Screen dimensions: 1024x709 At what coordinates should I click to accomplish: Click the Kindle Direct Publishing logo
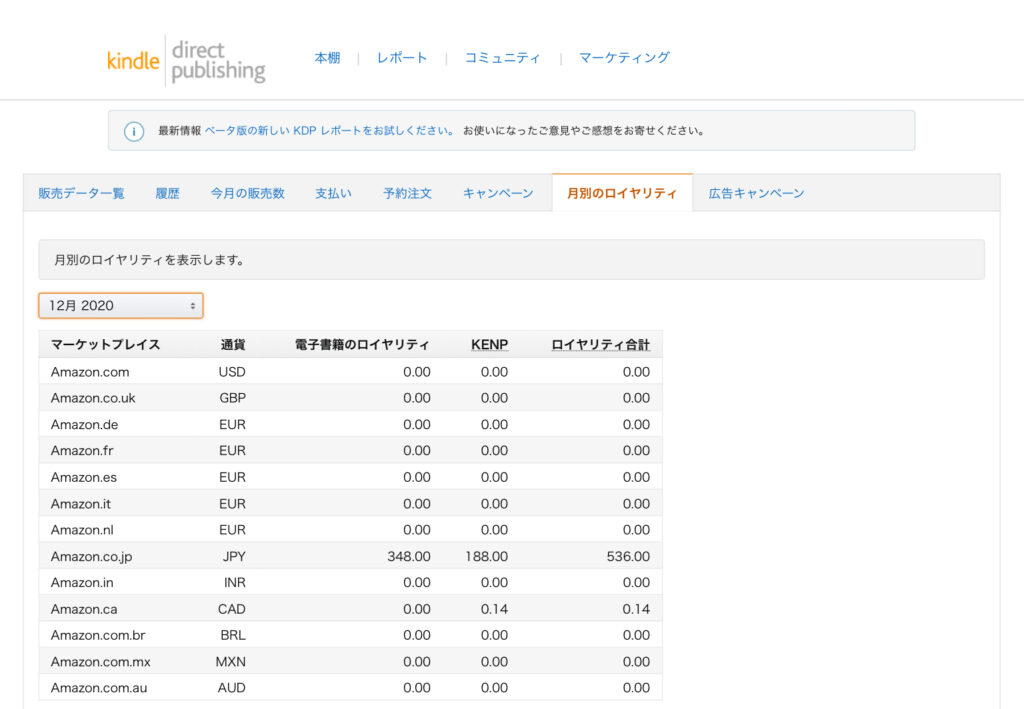pyautogui.click(x=186, y=61)
